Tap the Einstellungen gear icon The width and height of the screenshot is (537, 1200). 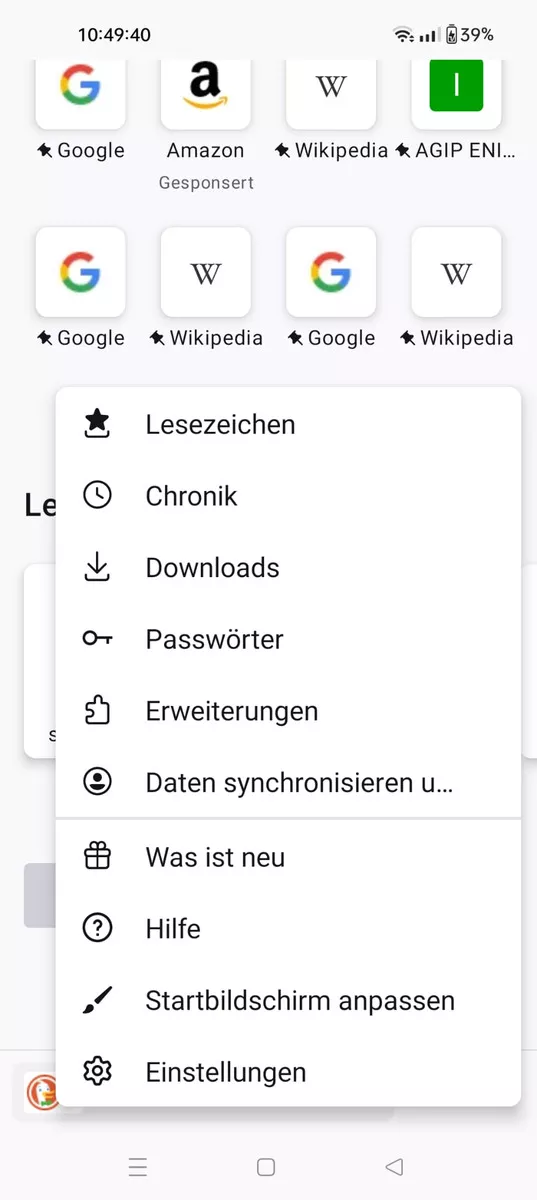[97, 1072]
